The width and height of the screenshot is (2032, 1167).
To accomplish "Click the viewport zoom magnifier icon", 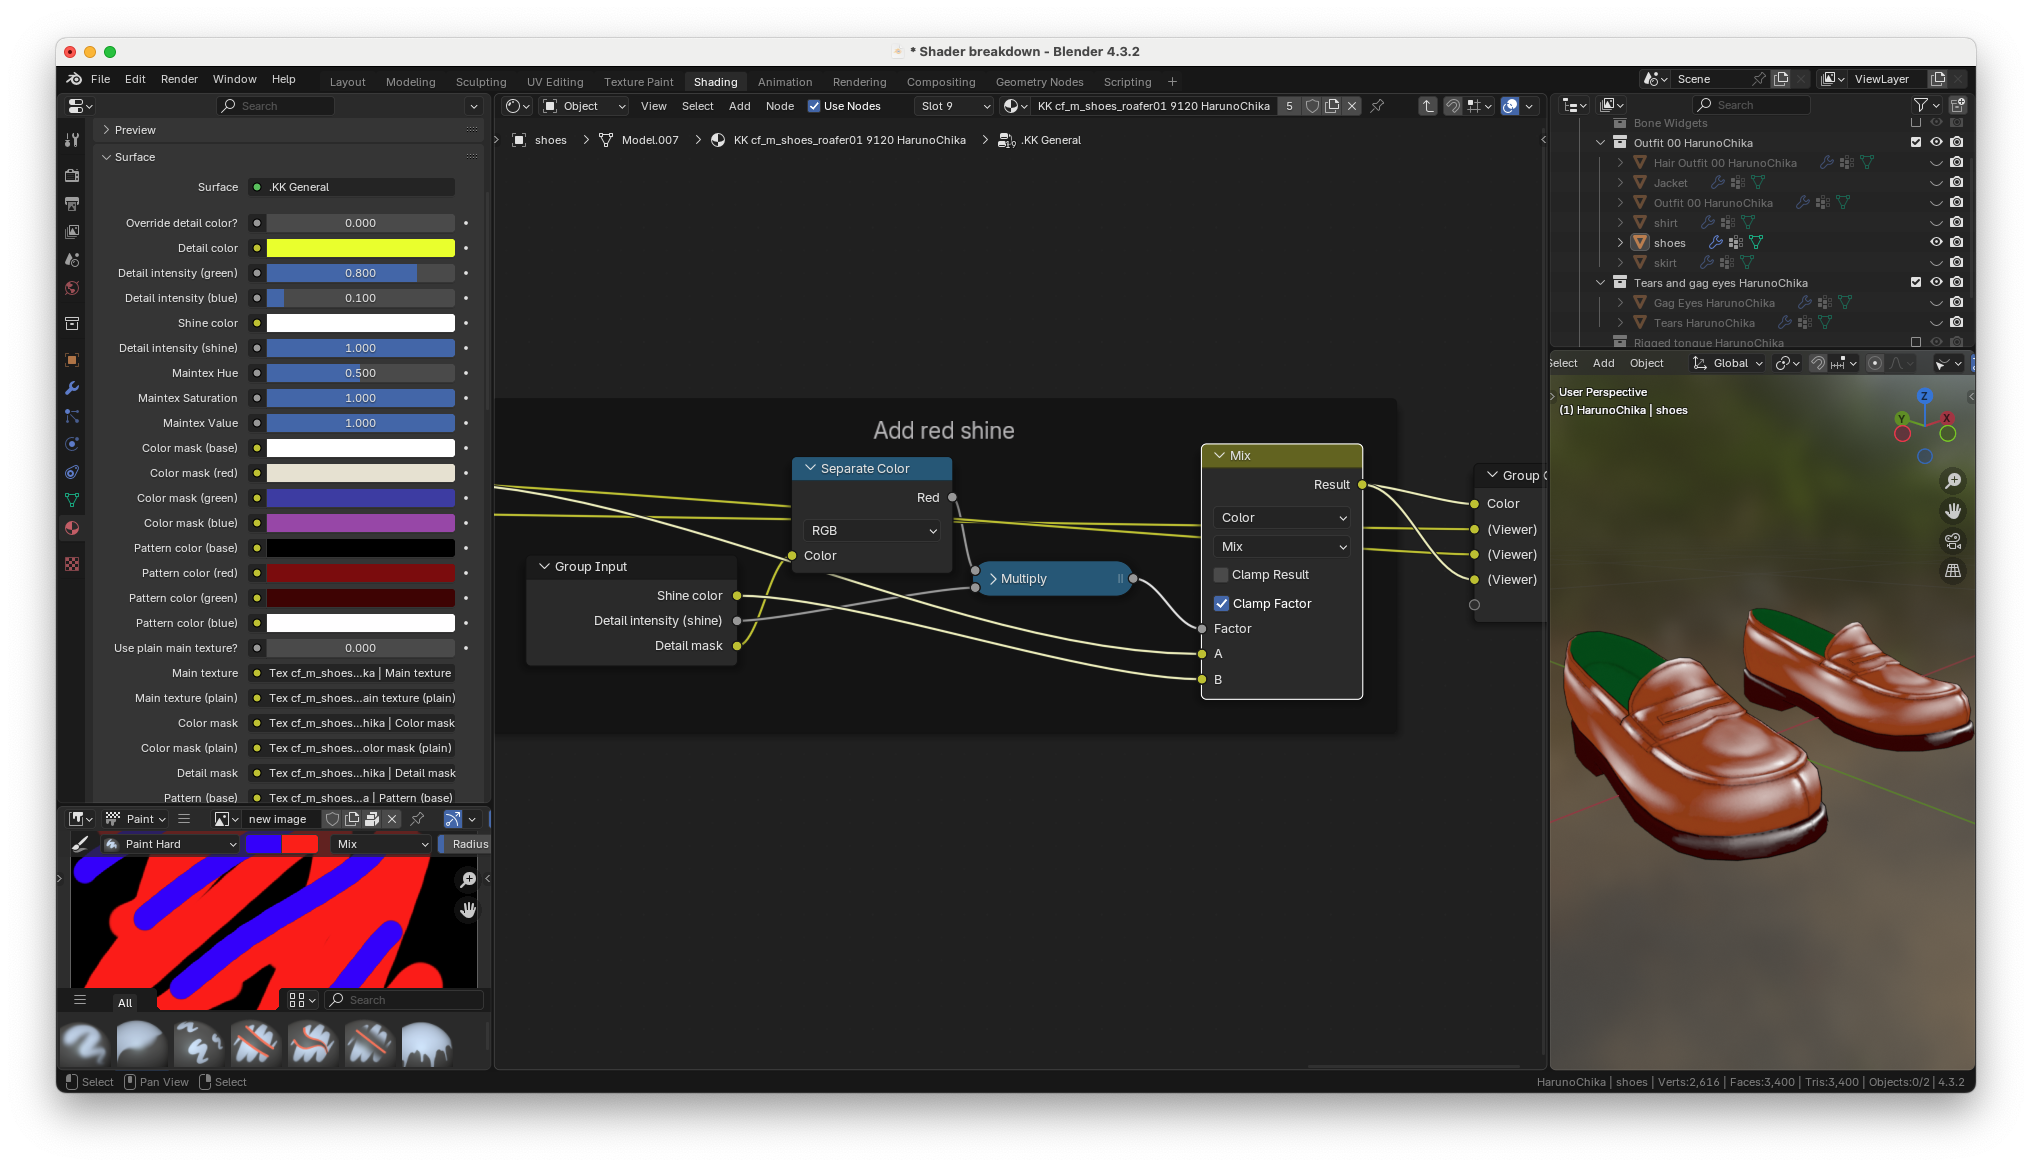I will [x=1952, y=481].
